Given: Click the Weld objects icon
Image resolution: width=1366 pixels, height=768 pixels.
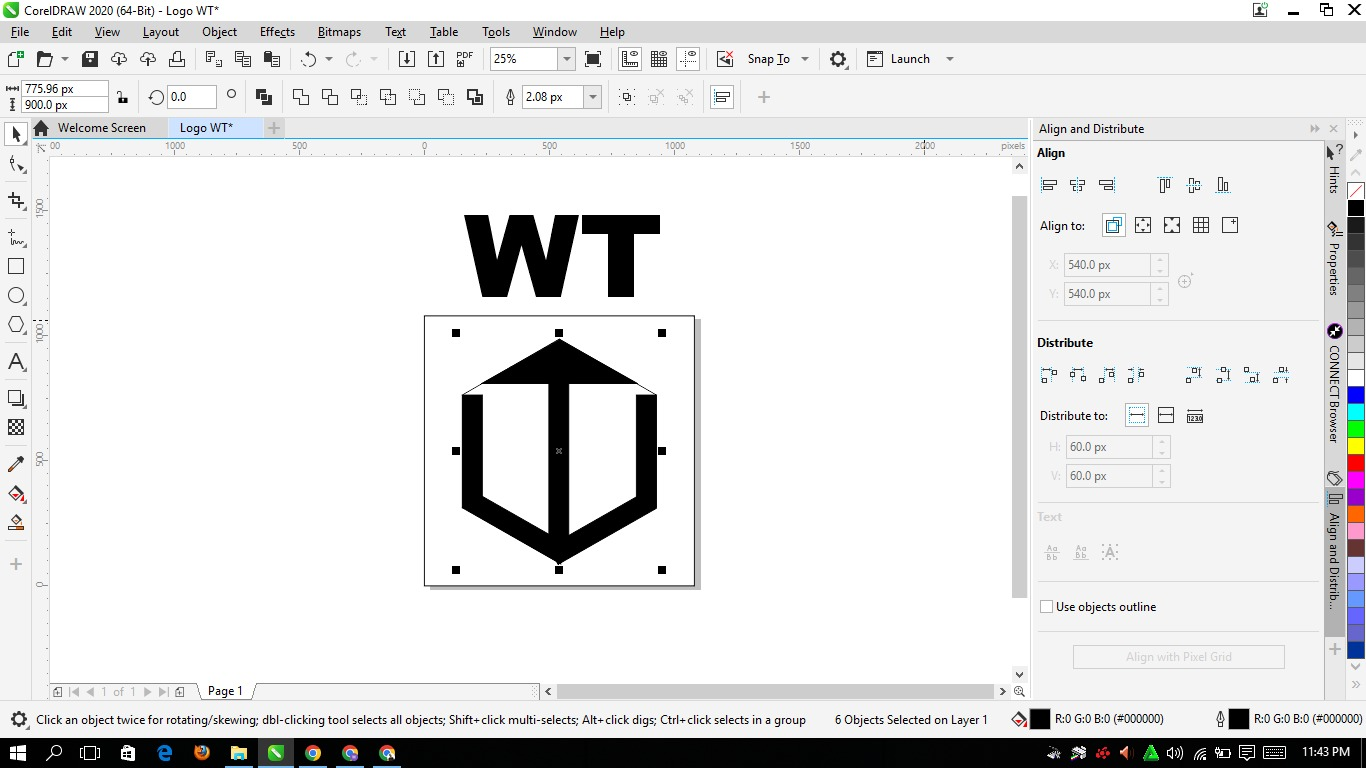Looking at the screenshot, I should click(300, 97).
